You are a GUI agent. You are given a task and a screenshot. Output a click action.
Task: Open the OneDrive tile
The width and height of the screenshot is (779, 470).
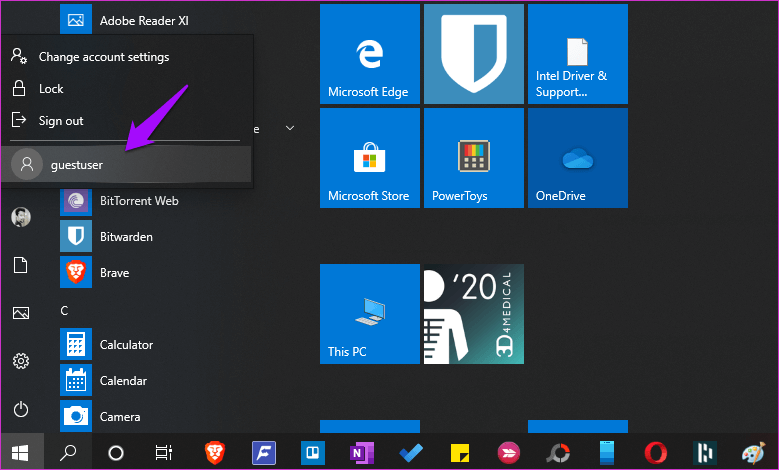(x=578, y=158)
